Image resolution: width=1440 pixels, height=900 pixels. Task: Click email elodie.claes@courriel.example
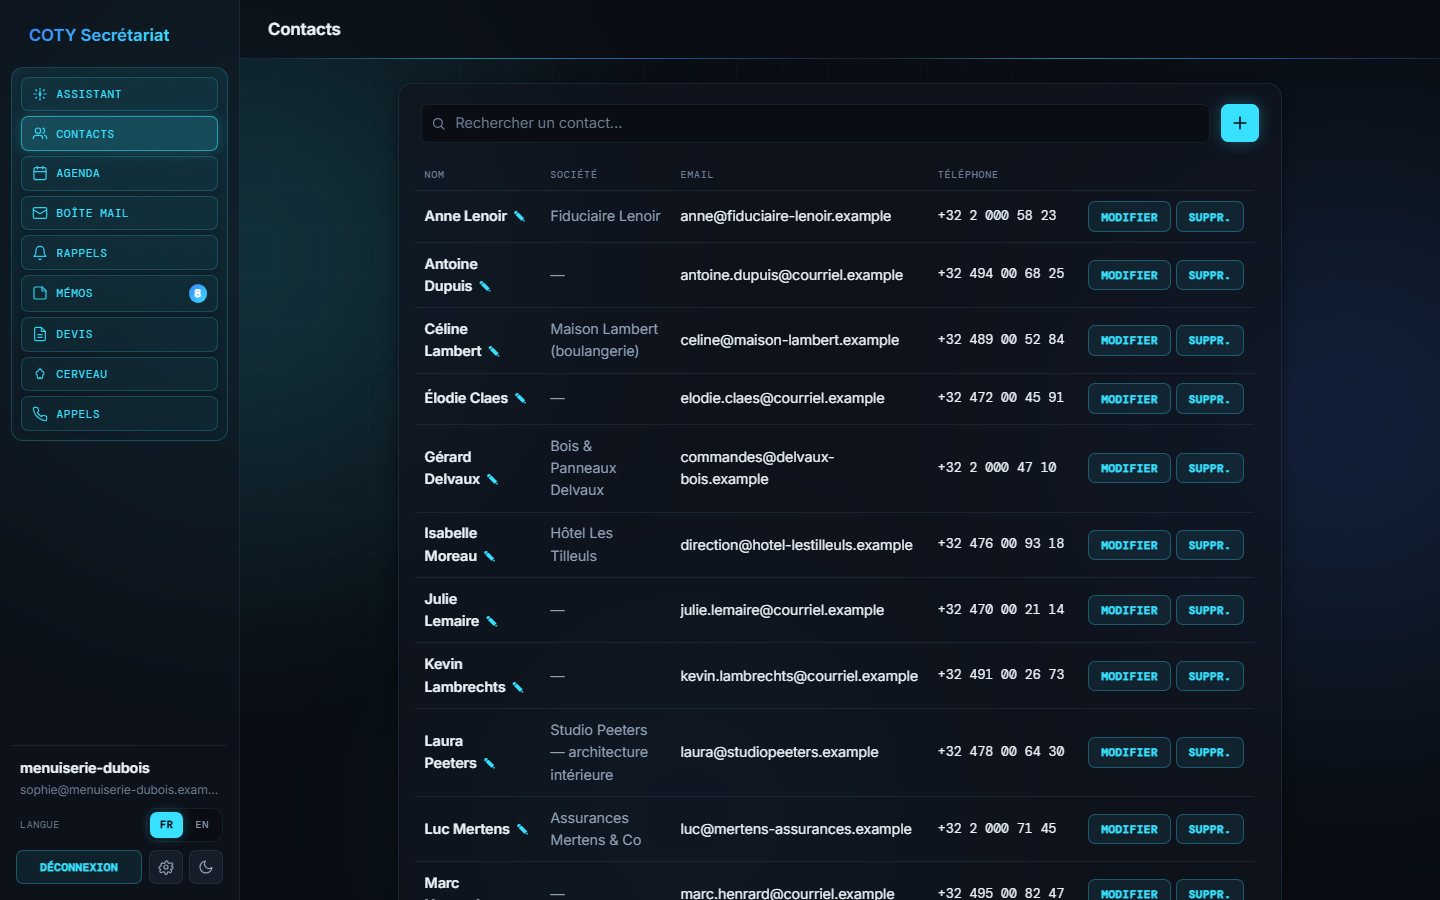click(782, 398)
